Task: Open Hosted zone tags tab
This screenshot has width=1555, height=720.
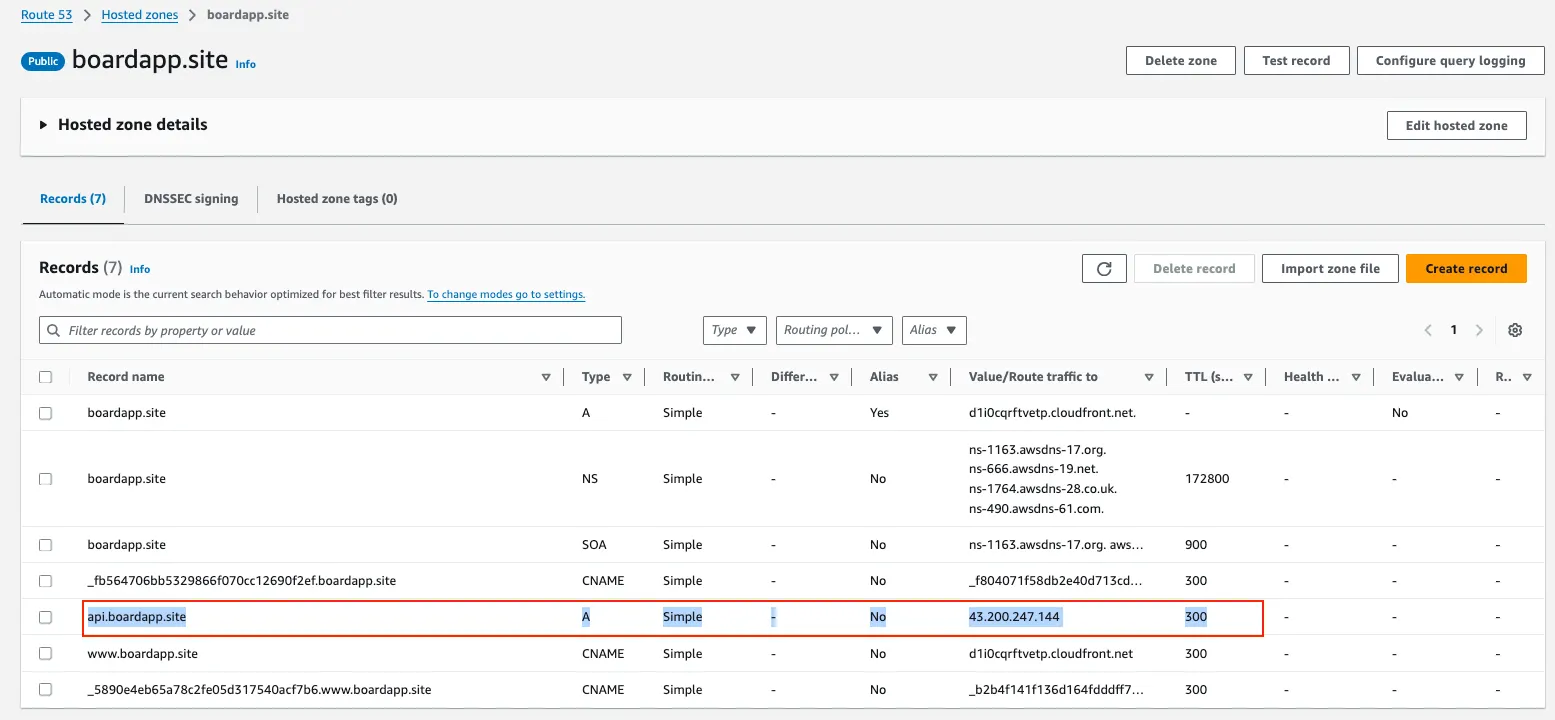Action: 337,199
